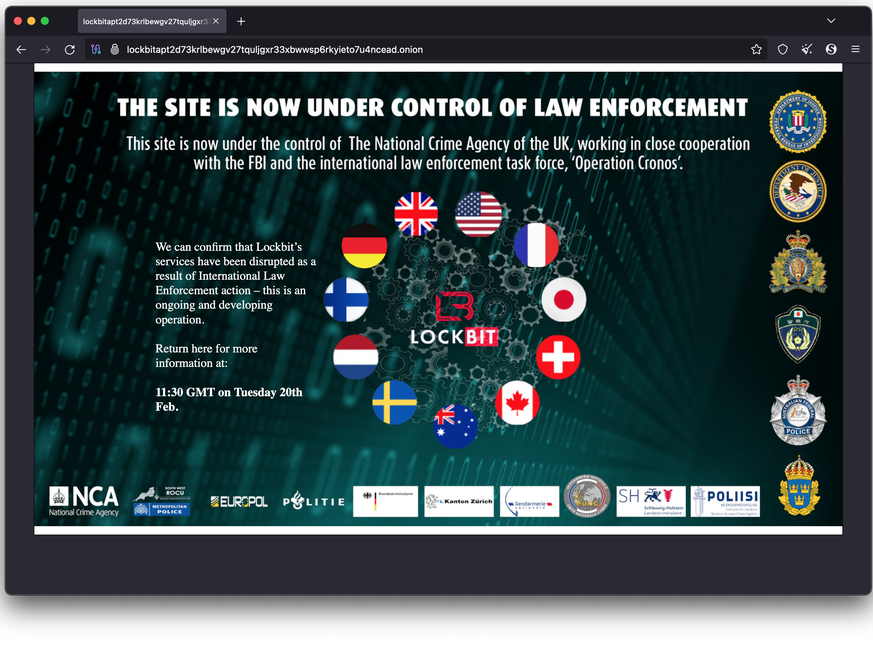Click the German flag circle
Screen dimensions: 873x645
click(x=364, y=246)
